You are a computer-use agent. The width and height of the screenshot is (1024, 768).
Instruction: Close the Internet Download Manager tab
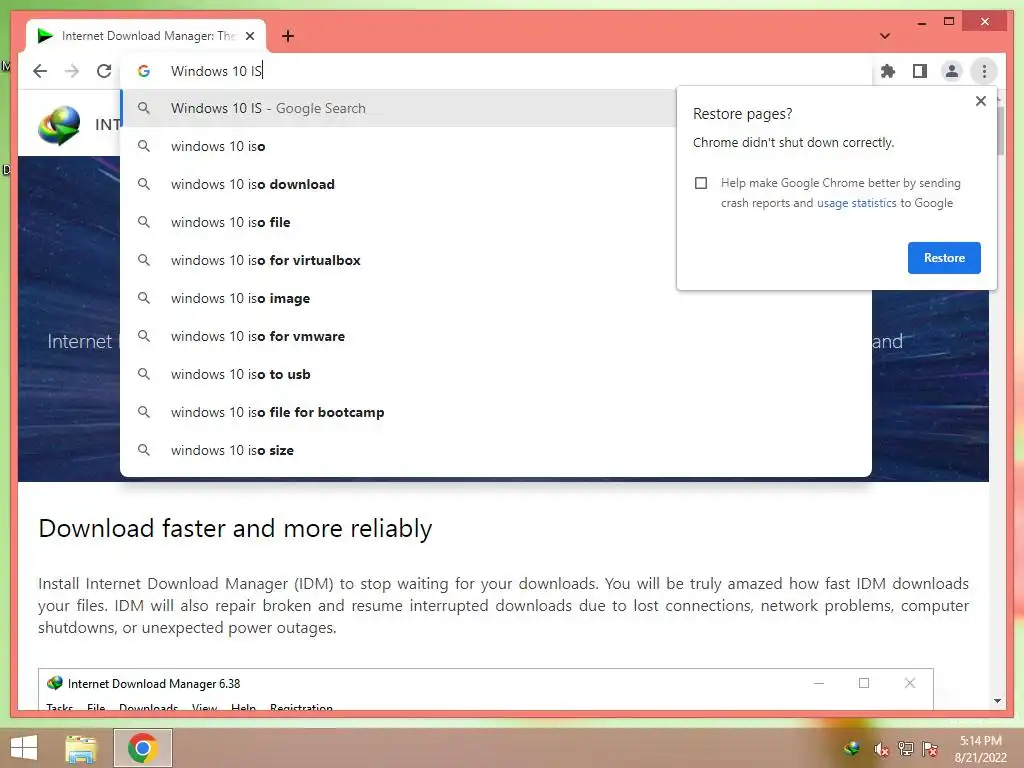tap(249, 36)
